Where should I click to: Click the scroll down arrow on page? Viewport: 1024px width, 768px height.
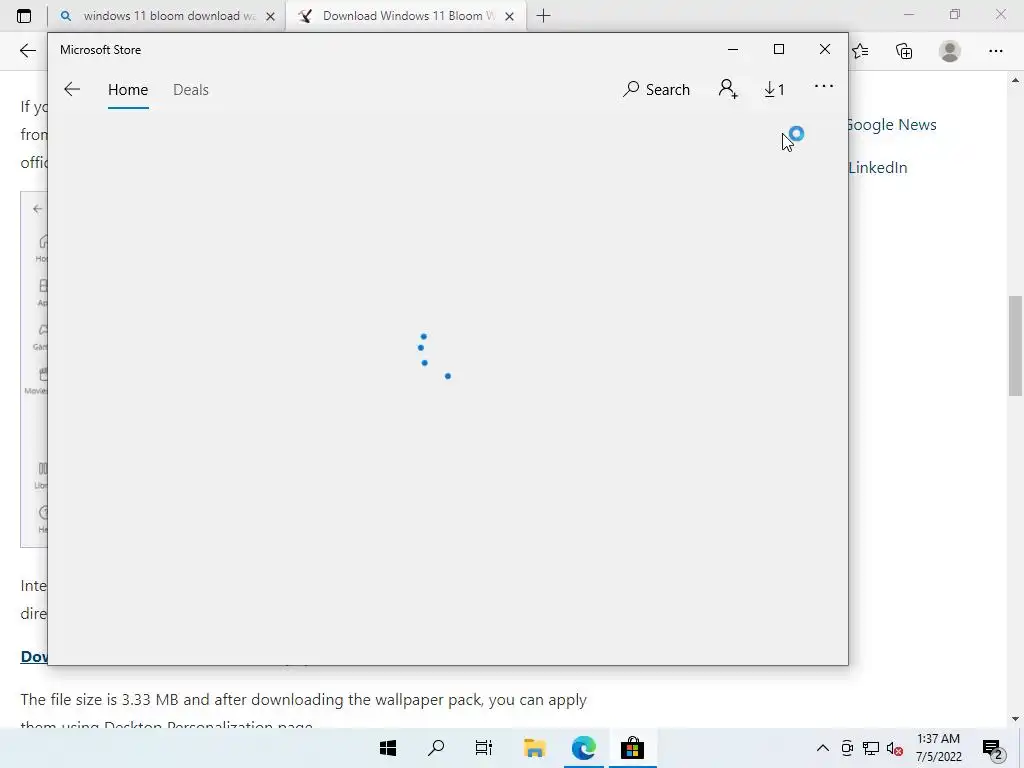coord(1015,719)
